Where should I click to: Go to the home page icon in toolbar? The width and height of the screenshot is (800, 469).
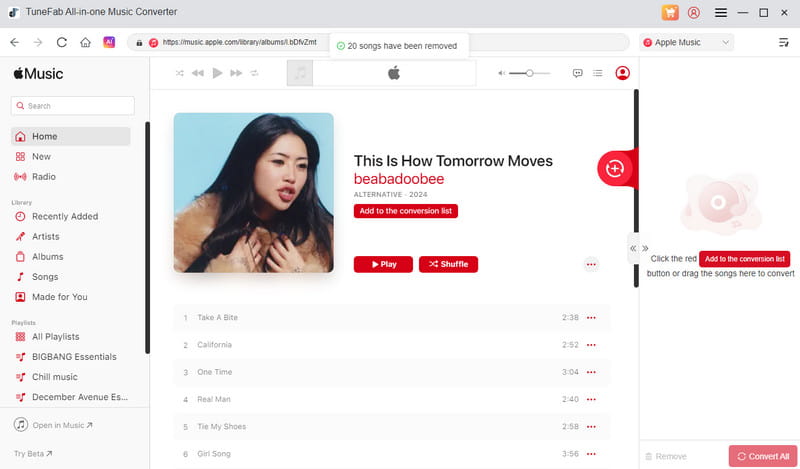click(x=85, y=42)
